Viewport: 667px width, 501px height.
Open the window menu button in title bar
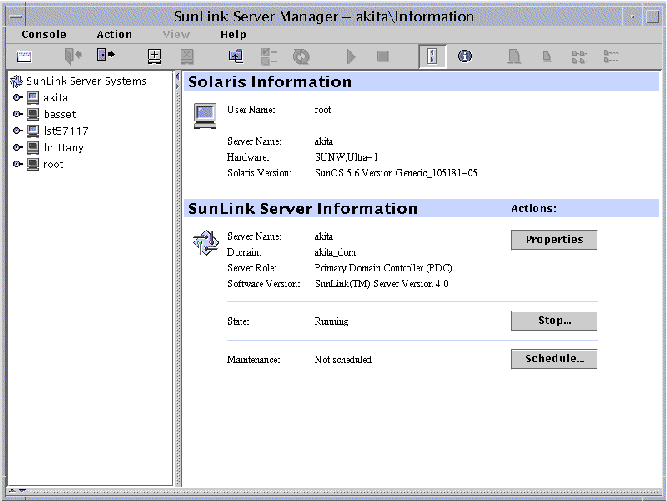[16, 17]
